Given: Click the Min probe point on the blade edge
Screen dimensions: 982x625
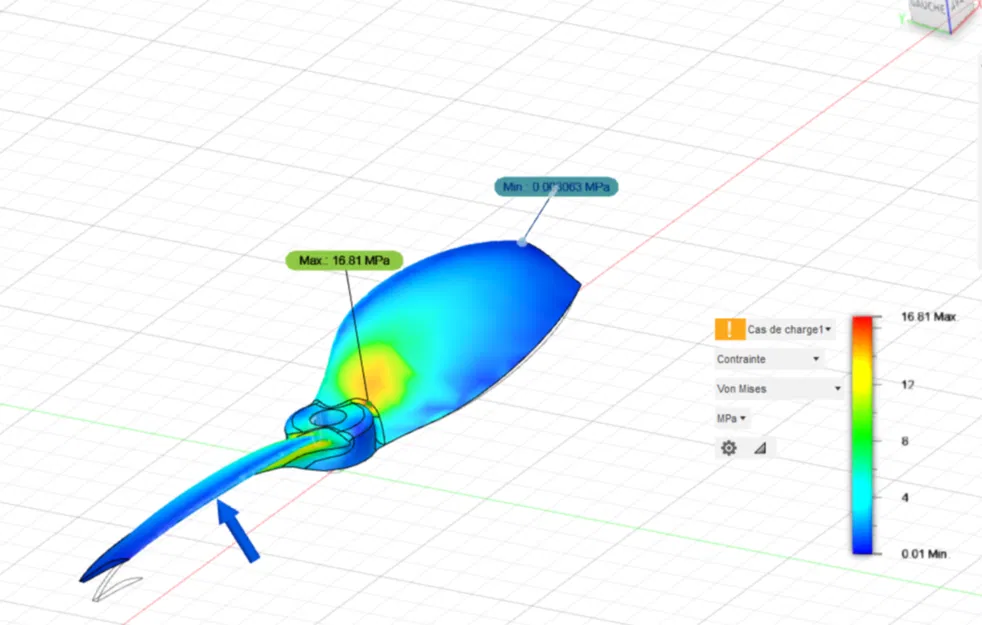Looking at the screenshot, I should (x=522, y=241).
